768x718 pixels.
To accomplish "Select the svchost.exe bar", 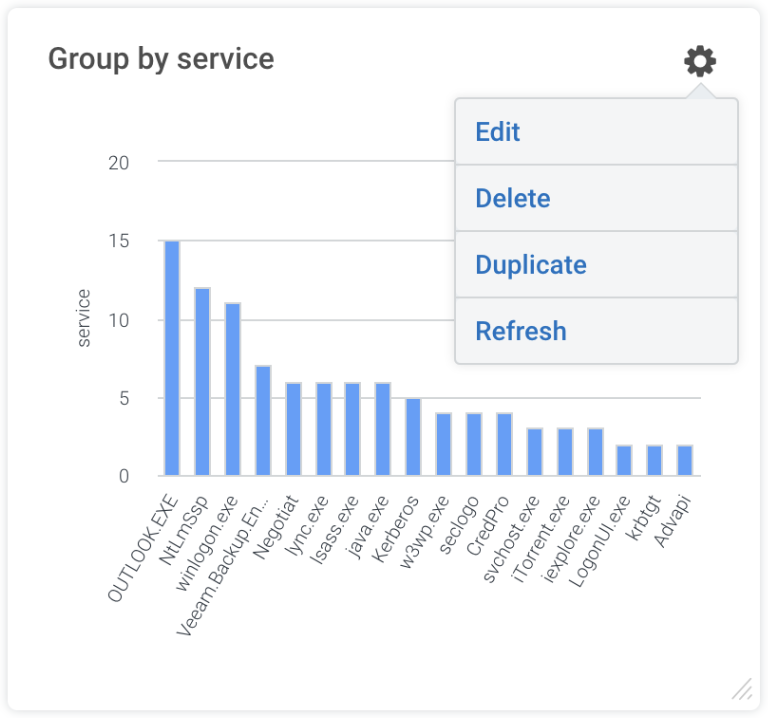I will (x=534, y=452).
